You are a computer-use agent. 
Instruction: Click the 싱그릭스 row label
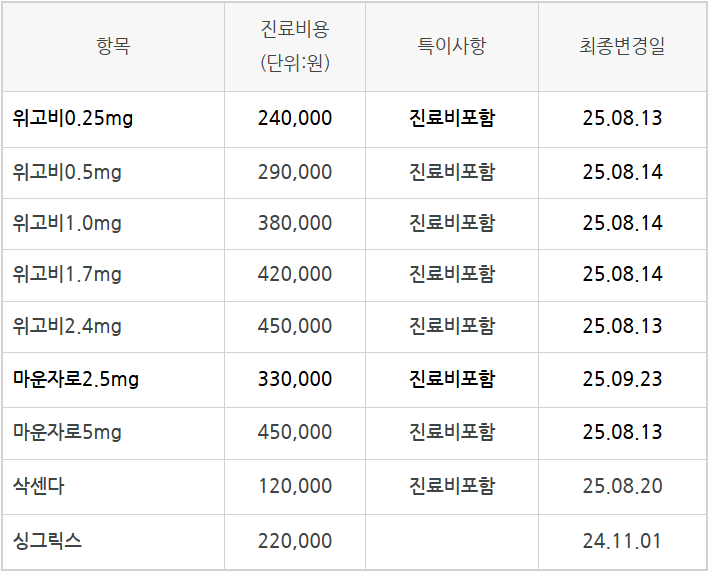[47, 541]
